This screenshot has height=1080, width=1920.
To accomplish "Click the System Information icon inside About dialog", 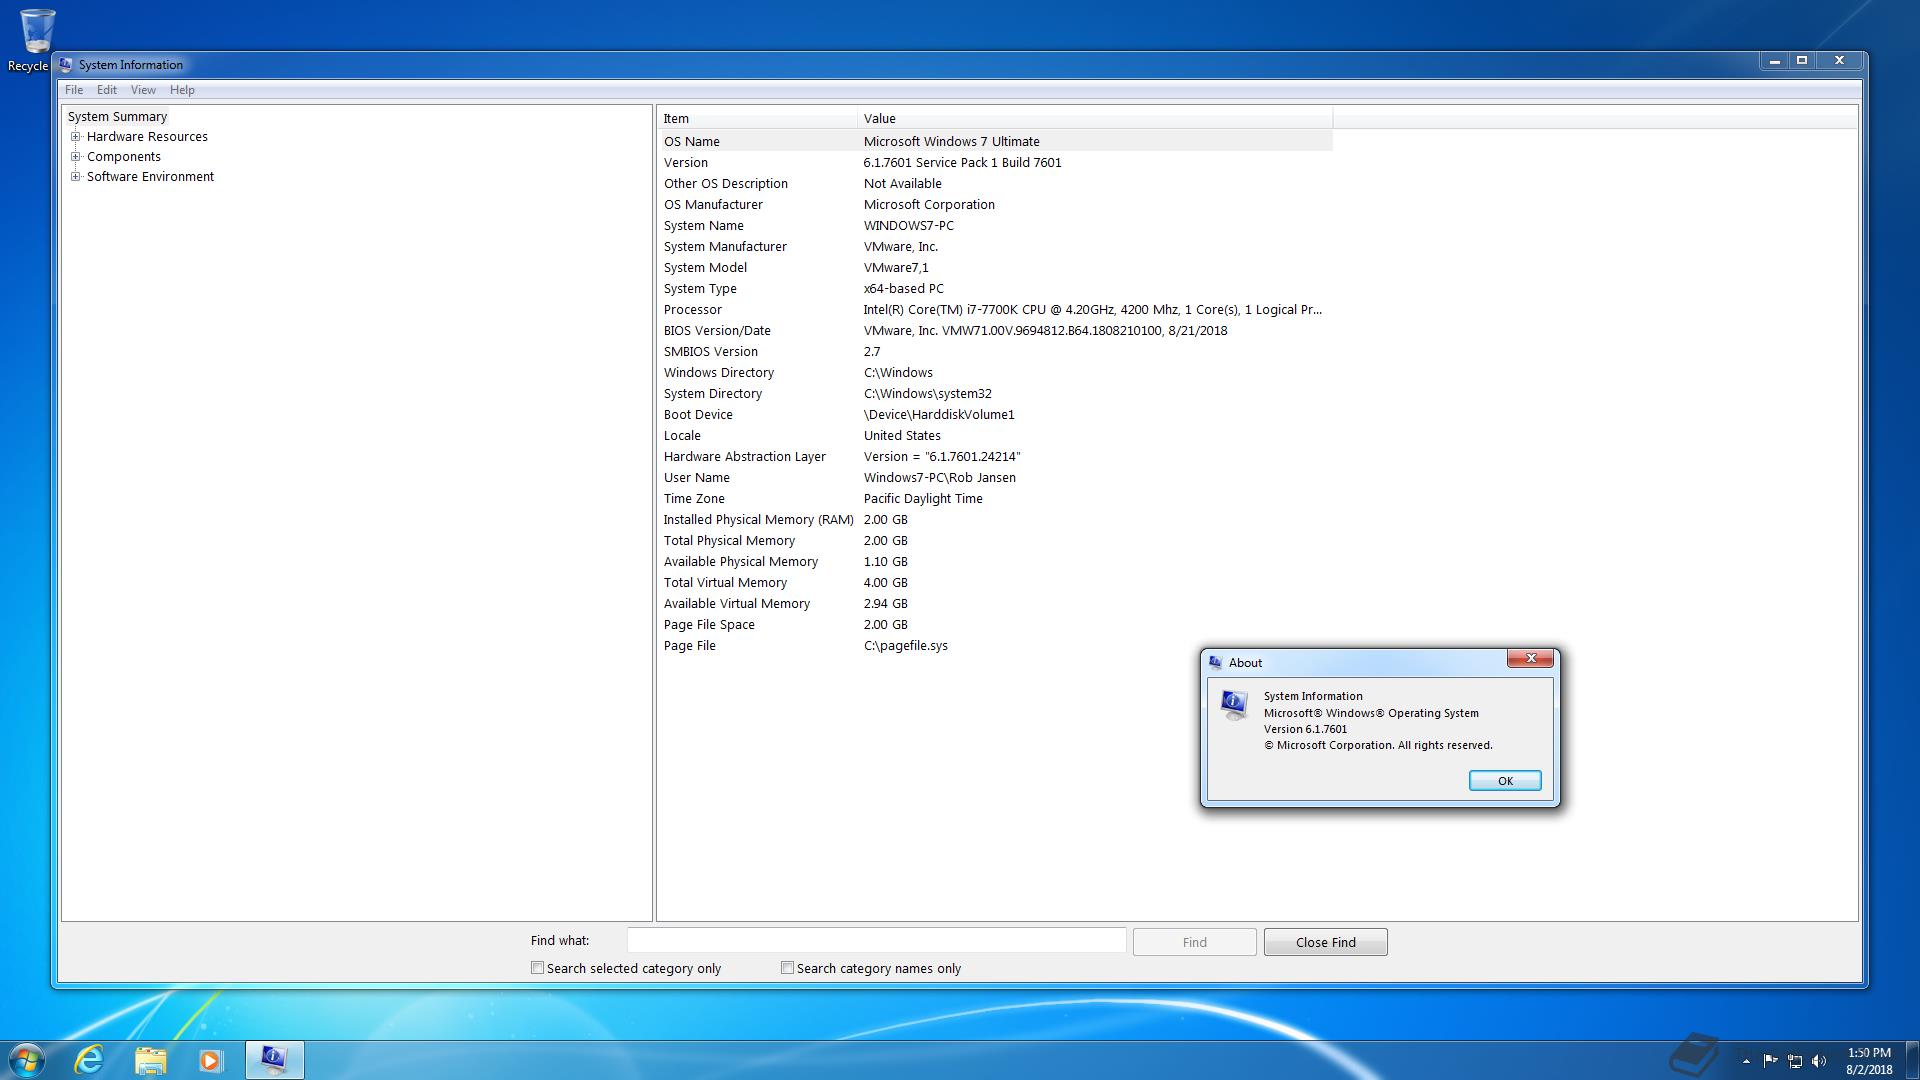I will pyautogui.click(x=1234, y=705).
